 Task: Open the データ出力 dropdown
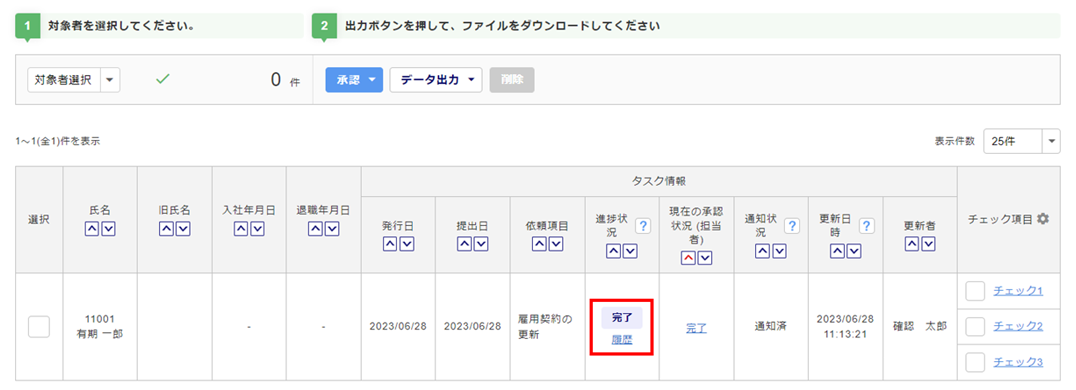[x=436, y=80]
